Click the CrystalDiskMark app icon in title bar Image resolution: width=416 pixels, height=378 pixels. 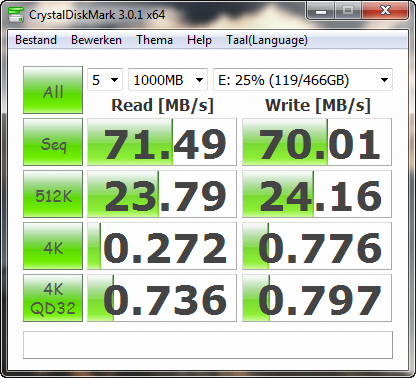point(16,14)
